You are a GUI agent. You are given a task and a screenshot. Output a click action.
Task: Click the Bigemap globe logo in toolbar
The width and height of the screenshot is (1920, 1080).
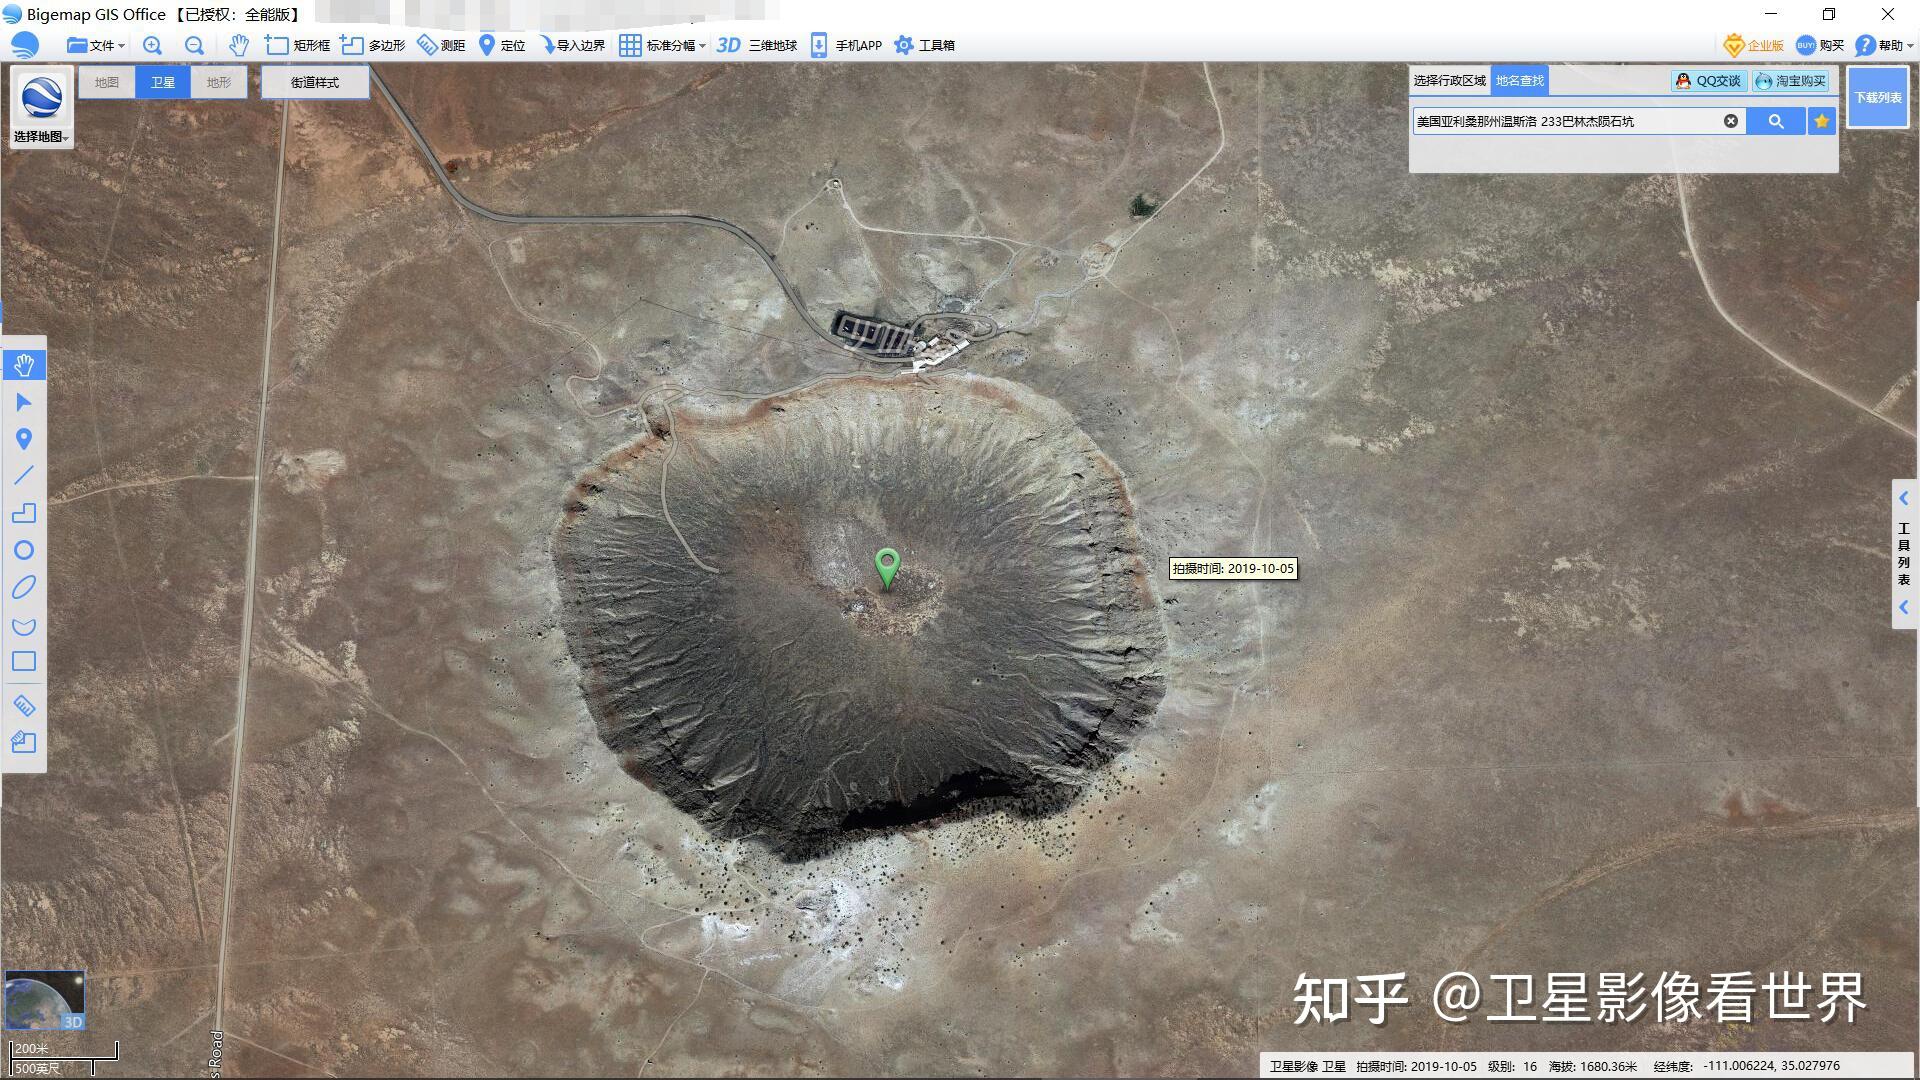coord(25,45)
